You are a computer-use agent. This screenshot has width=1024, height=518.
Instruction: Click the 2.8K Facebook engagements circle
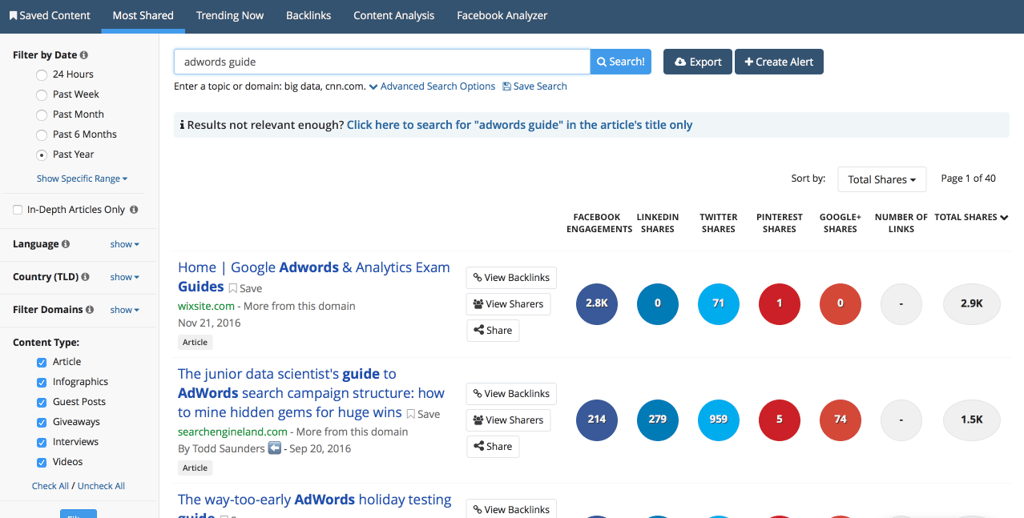[x=597, y=304]
